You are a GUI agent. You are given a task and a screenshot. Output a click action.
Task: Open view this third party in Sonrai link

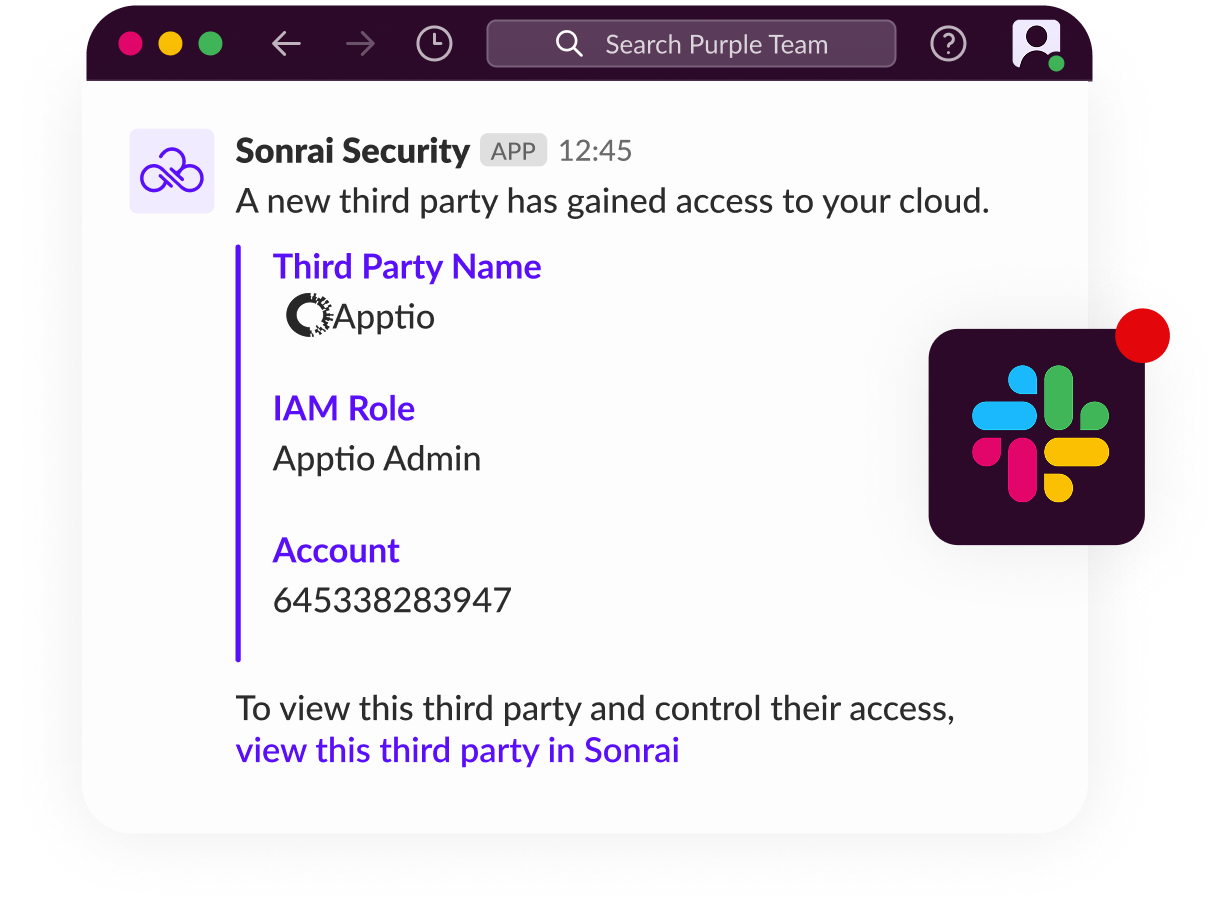(x=457, y=750)
